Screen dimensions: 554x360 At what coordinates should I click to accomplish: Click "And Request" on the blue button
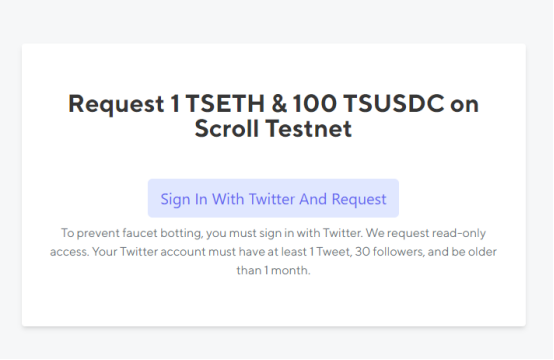tap(343, 199)
